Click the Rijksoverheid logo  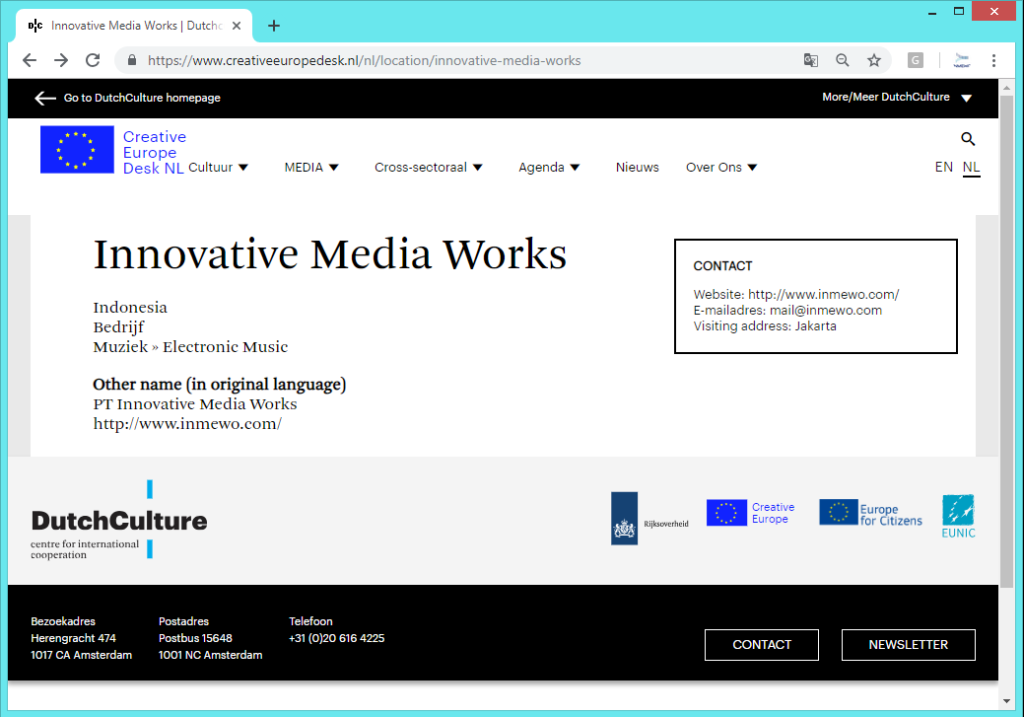(x=650, y=518)
